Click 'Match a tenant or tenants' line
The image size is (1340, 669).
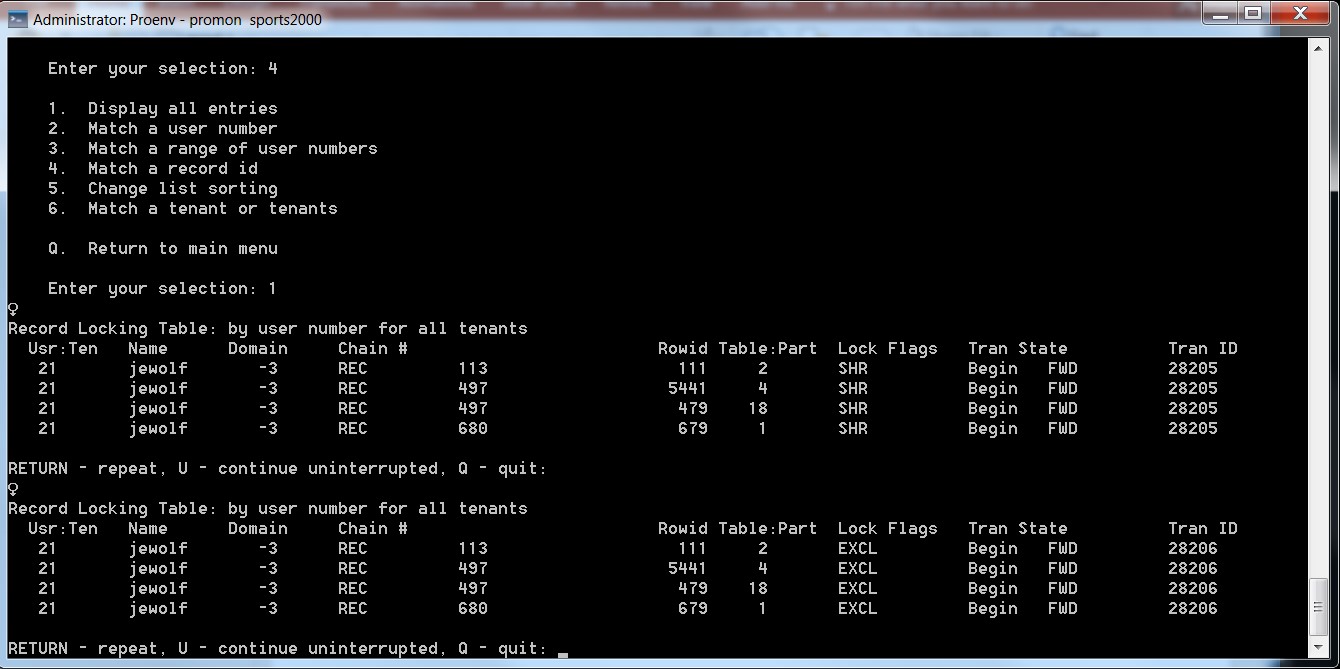coord(193,208)
